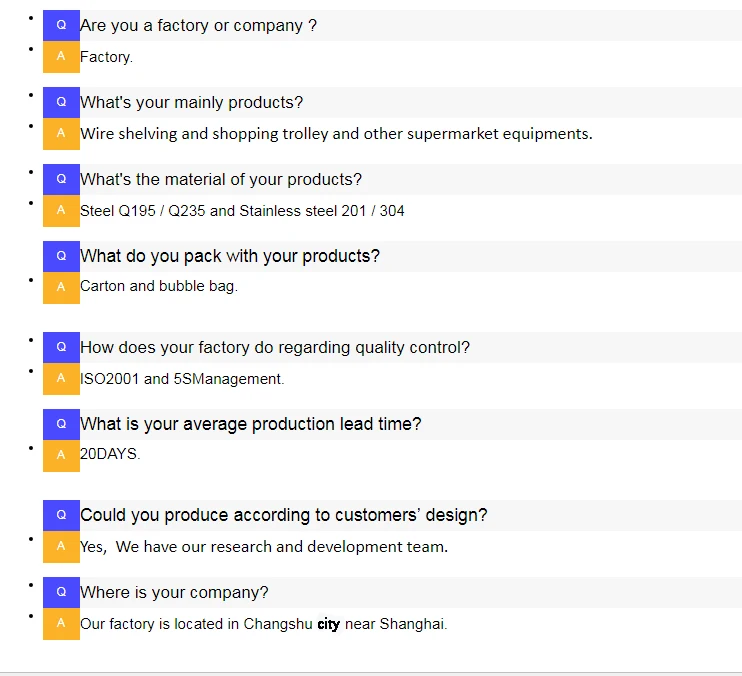Click A badge beside wire shelving answer
The height and width of the screenshot is (676, 742).
(x=61, y=134)
